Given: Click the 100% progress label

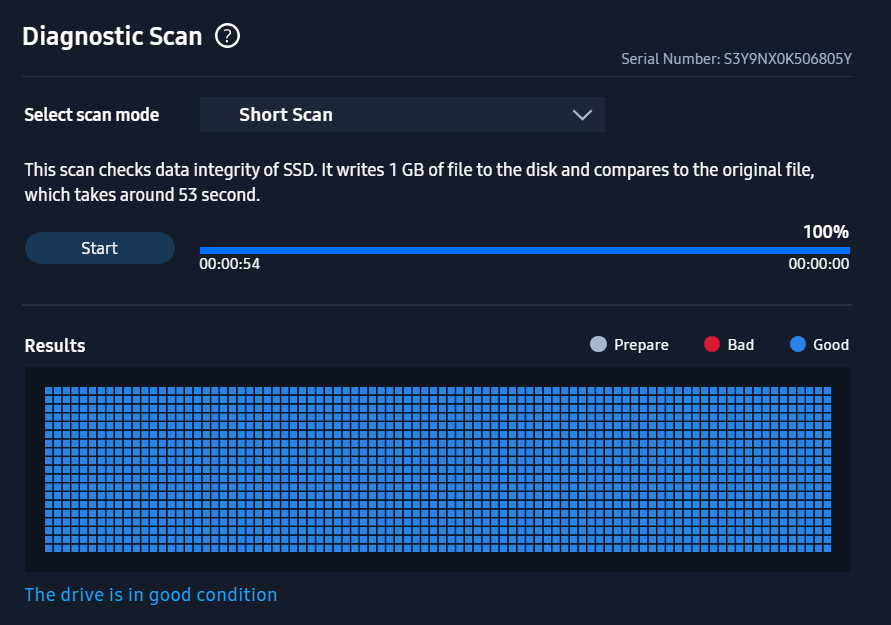Looking at the screenshot, I should [826, 232].
